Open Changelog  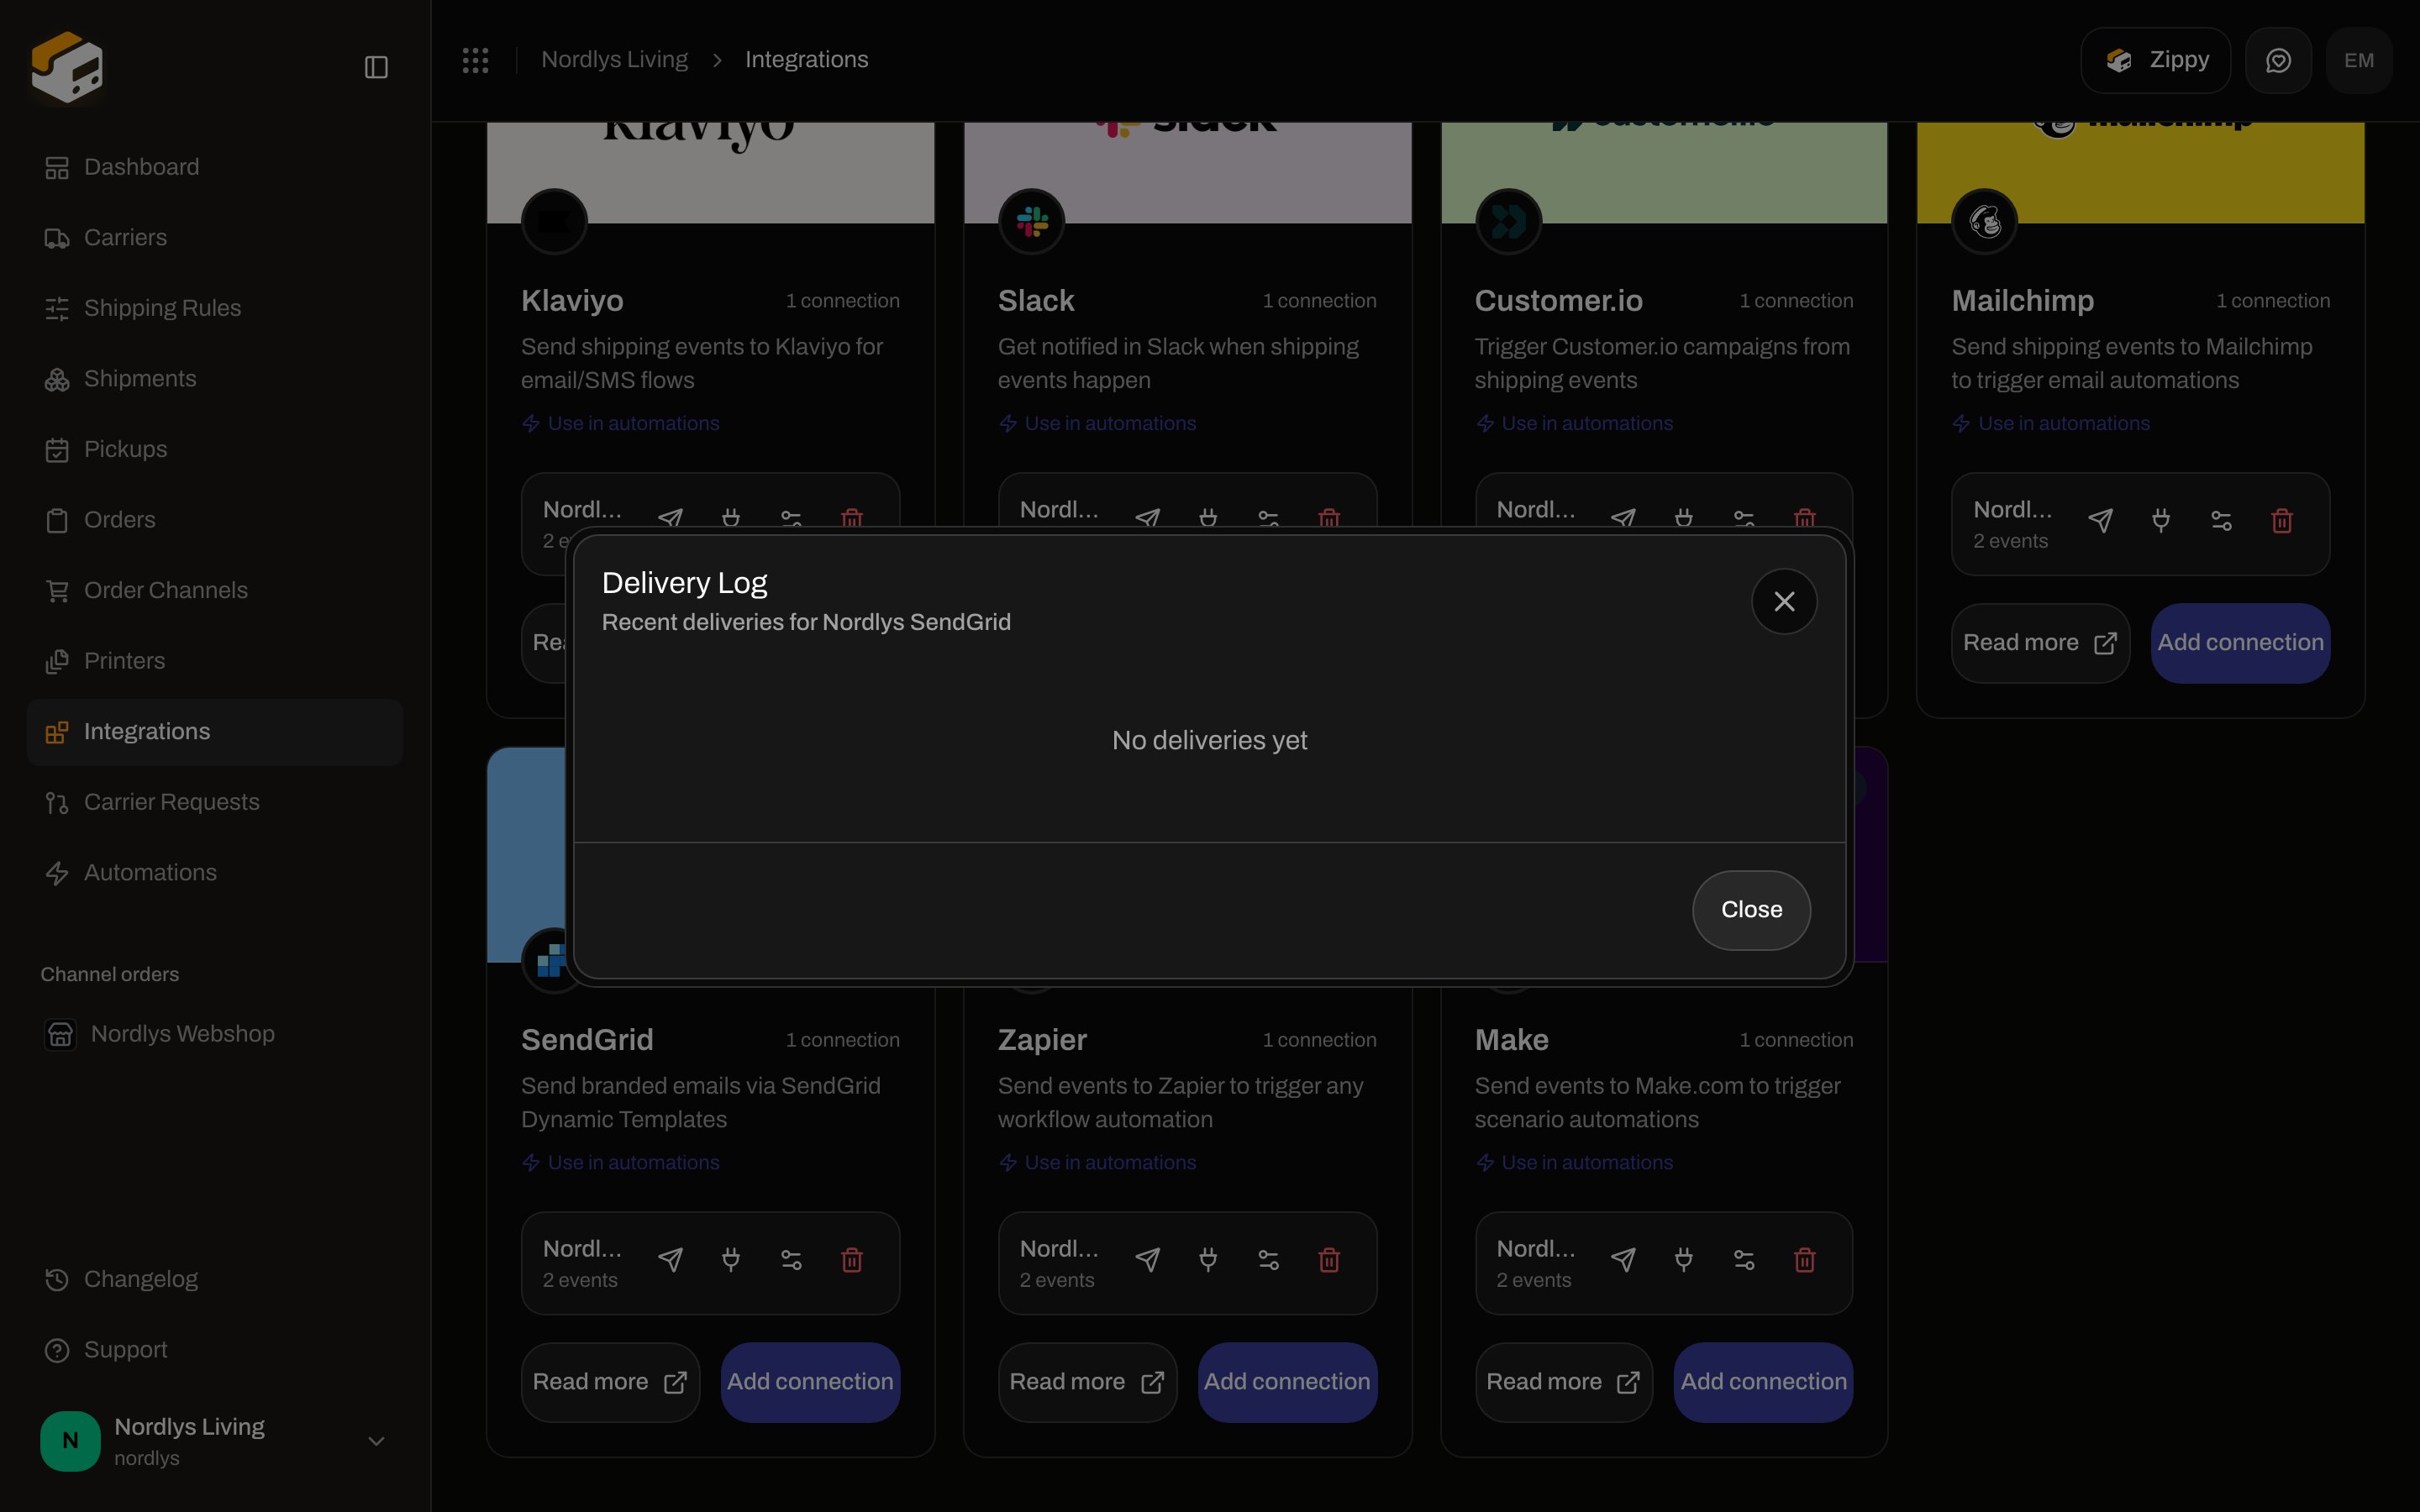click(x=215, y=1279)
